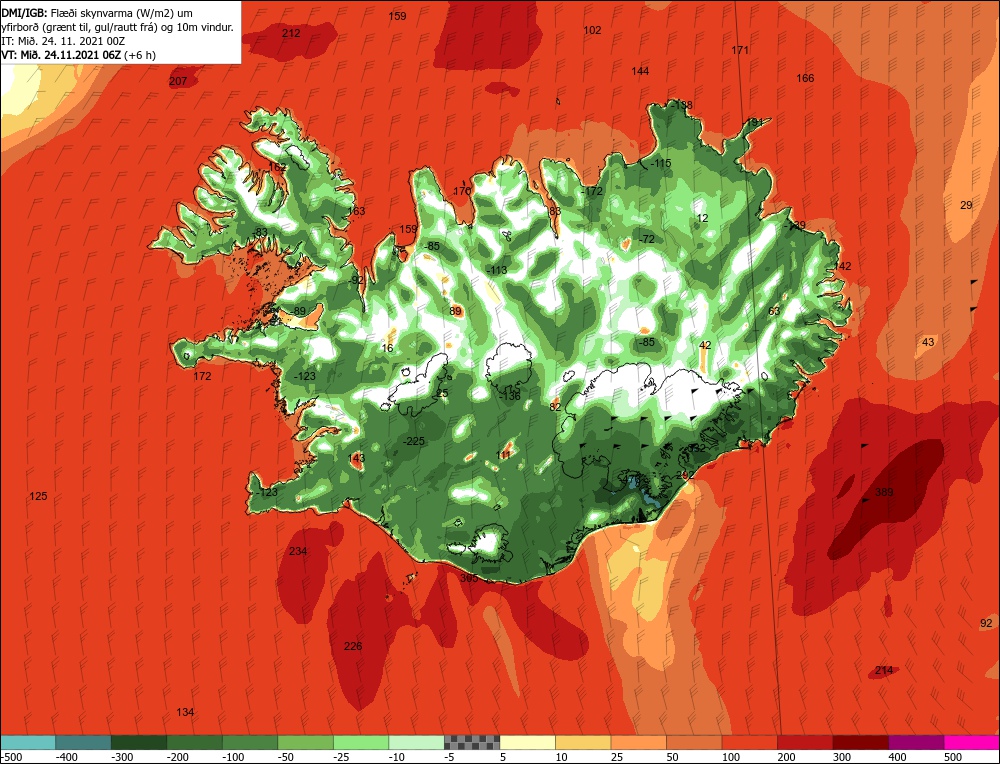Click the '234' value off the southwest coast

298,551
